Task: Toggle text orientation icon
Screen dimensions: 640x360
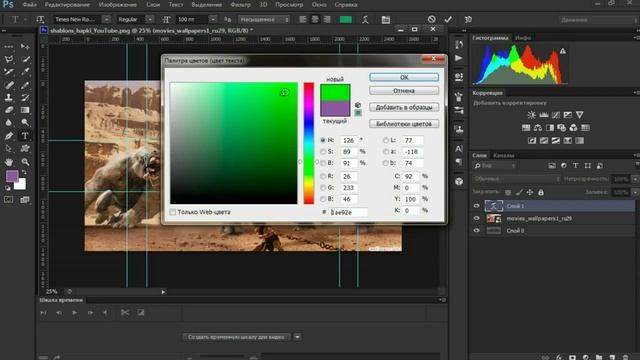Action: tap(40, 19)
